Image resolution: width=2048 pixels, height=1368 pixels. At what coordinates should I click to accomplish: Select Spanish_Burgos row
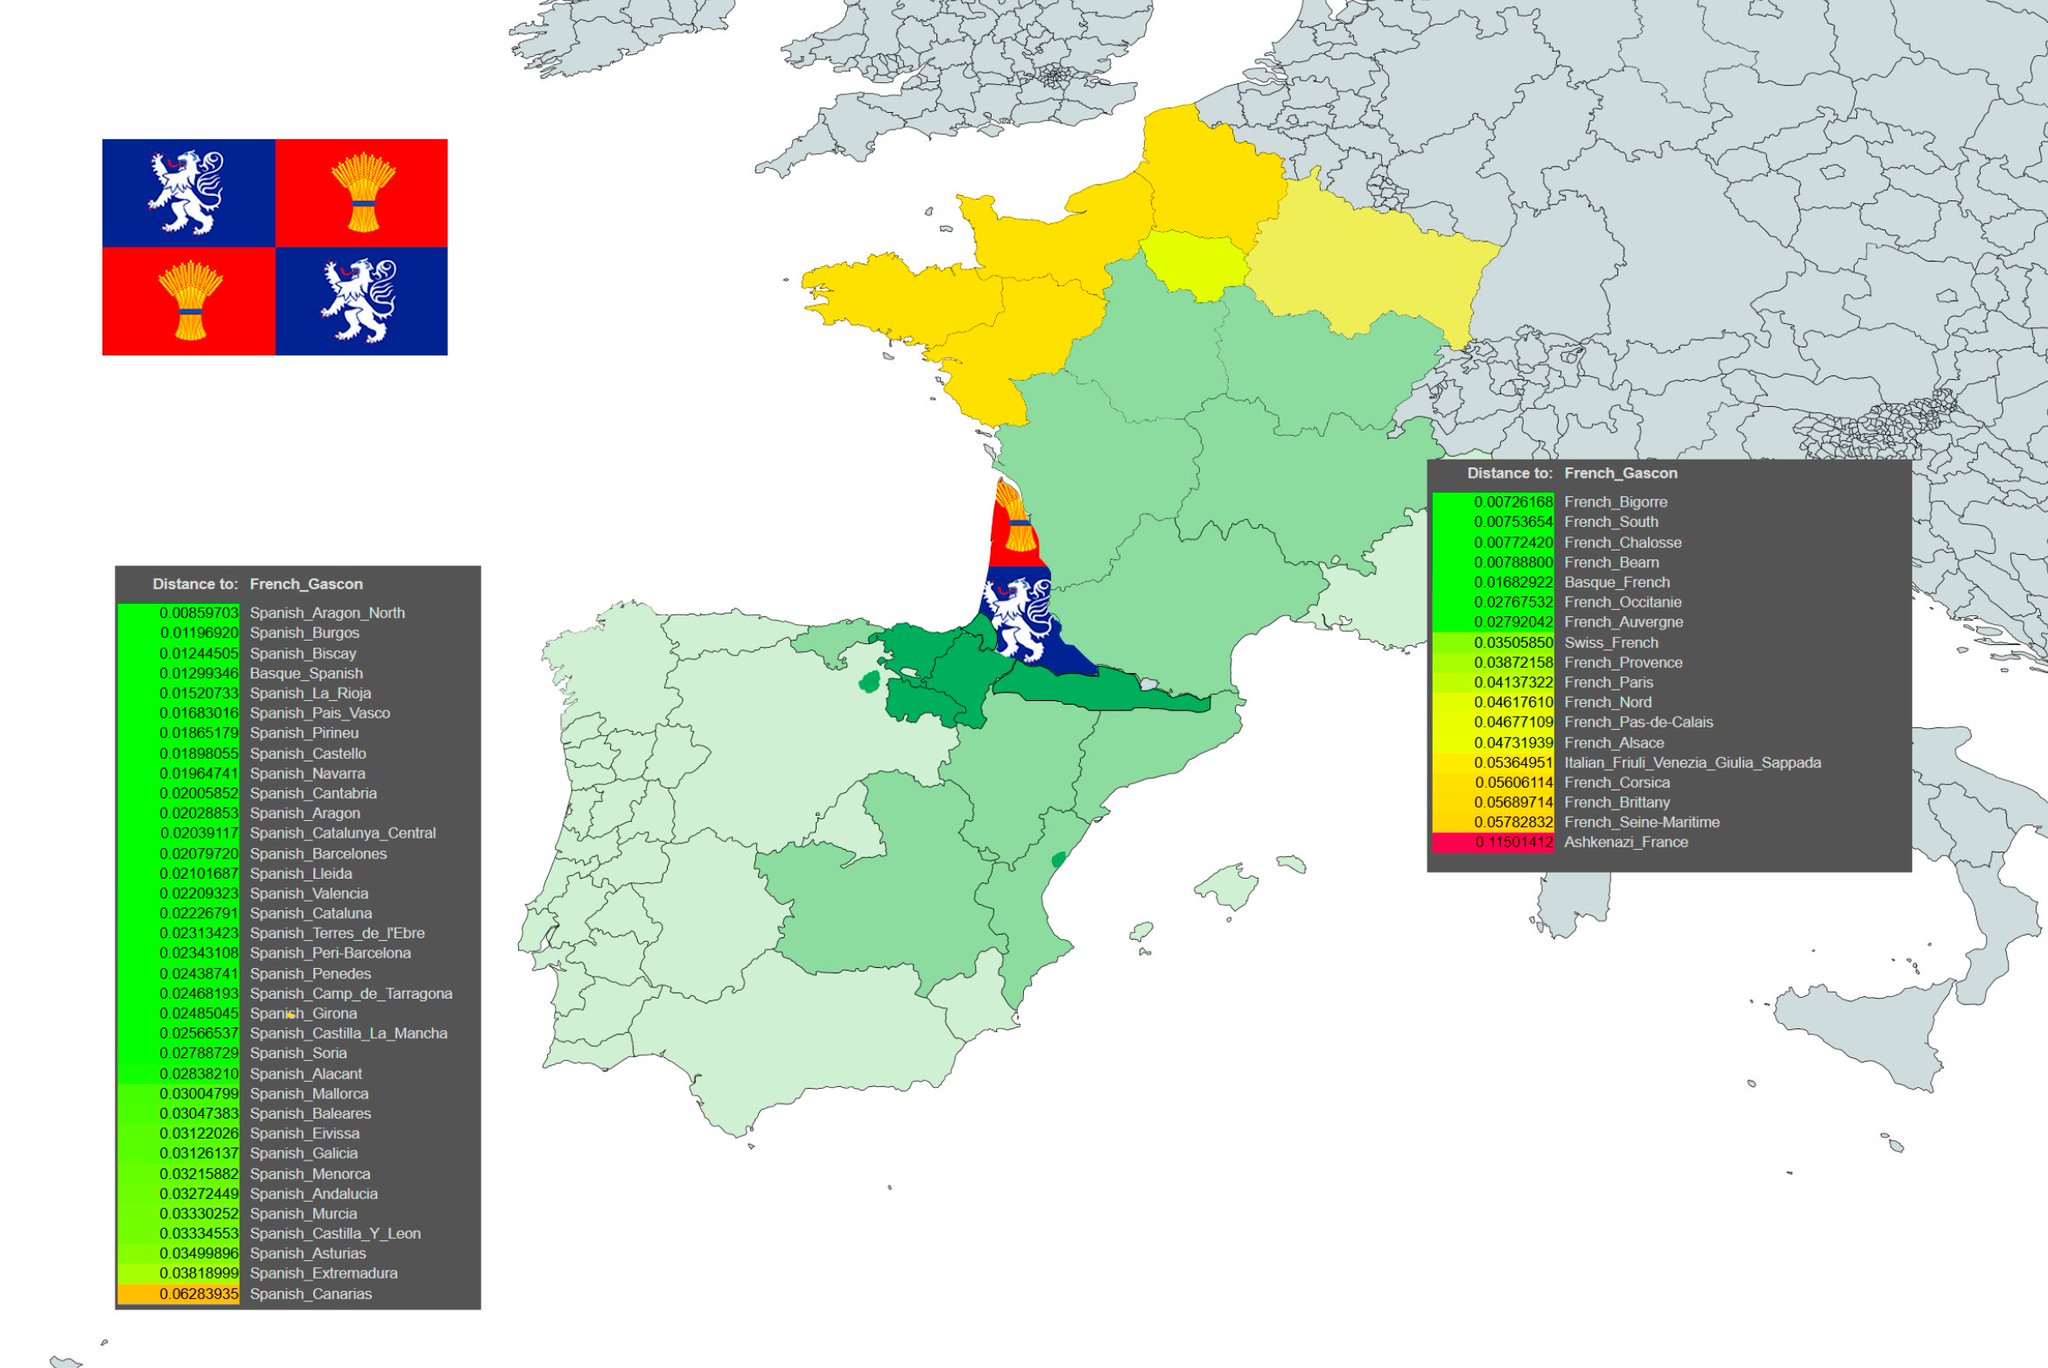coord(298,633)
